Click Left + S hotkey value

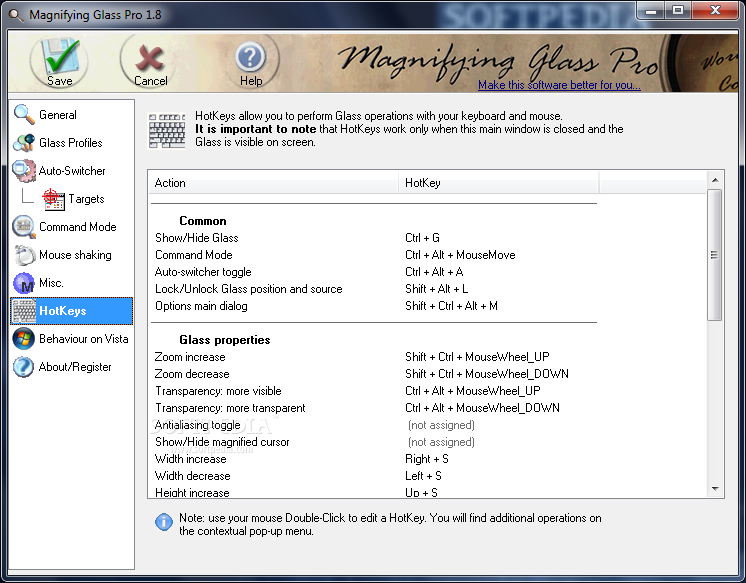[423, 476]
